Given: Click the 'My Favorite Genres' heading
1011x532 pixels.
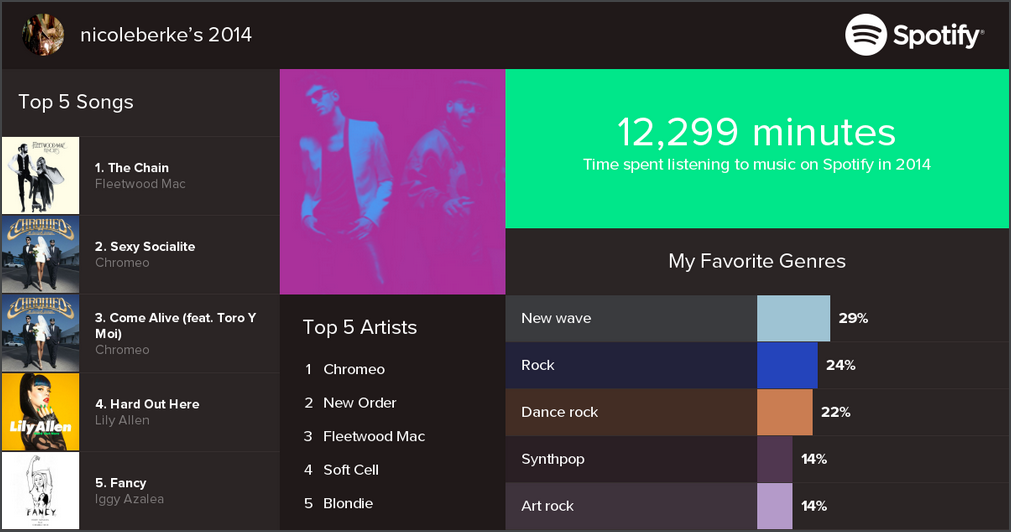Looking at the screenshot, I should point(757,261).
